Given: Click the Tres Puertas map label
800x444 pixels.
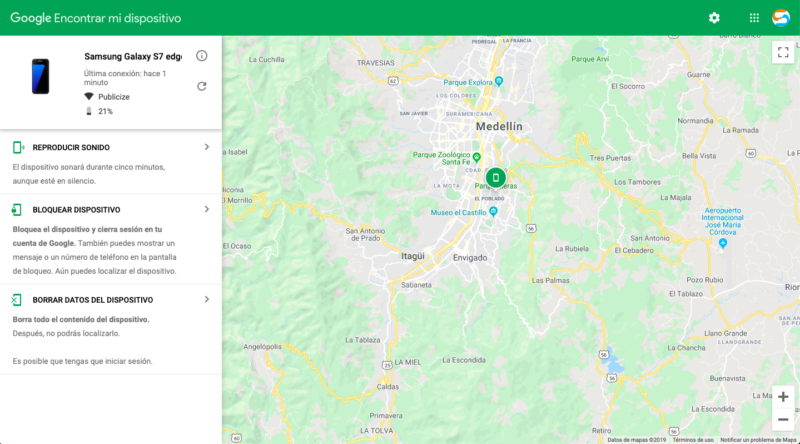Looking at the screenshot, I should coord(610,158).
